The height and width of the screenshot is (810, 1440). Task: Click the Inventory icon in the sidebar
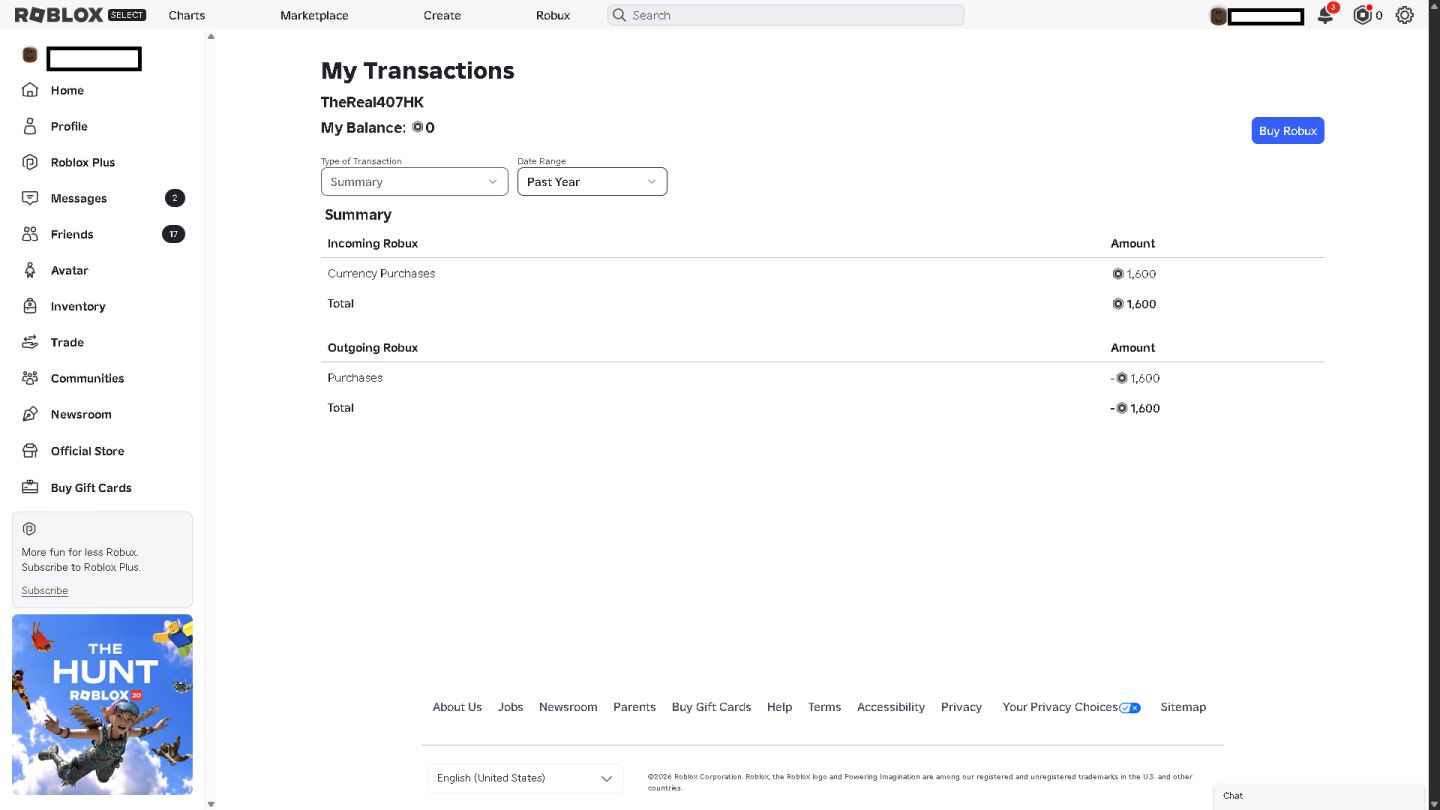[x=30, y=306]
